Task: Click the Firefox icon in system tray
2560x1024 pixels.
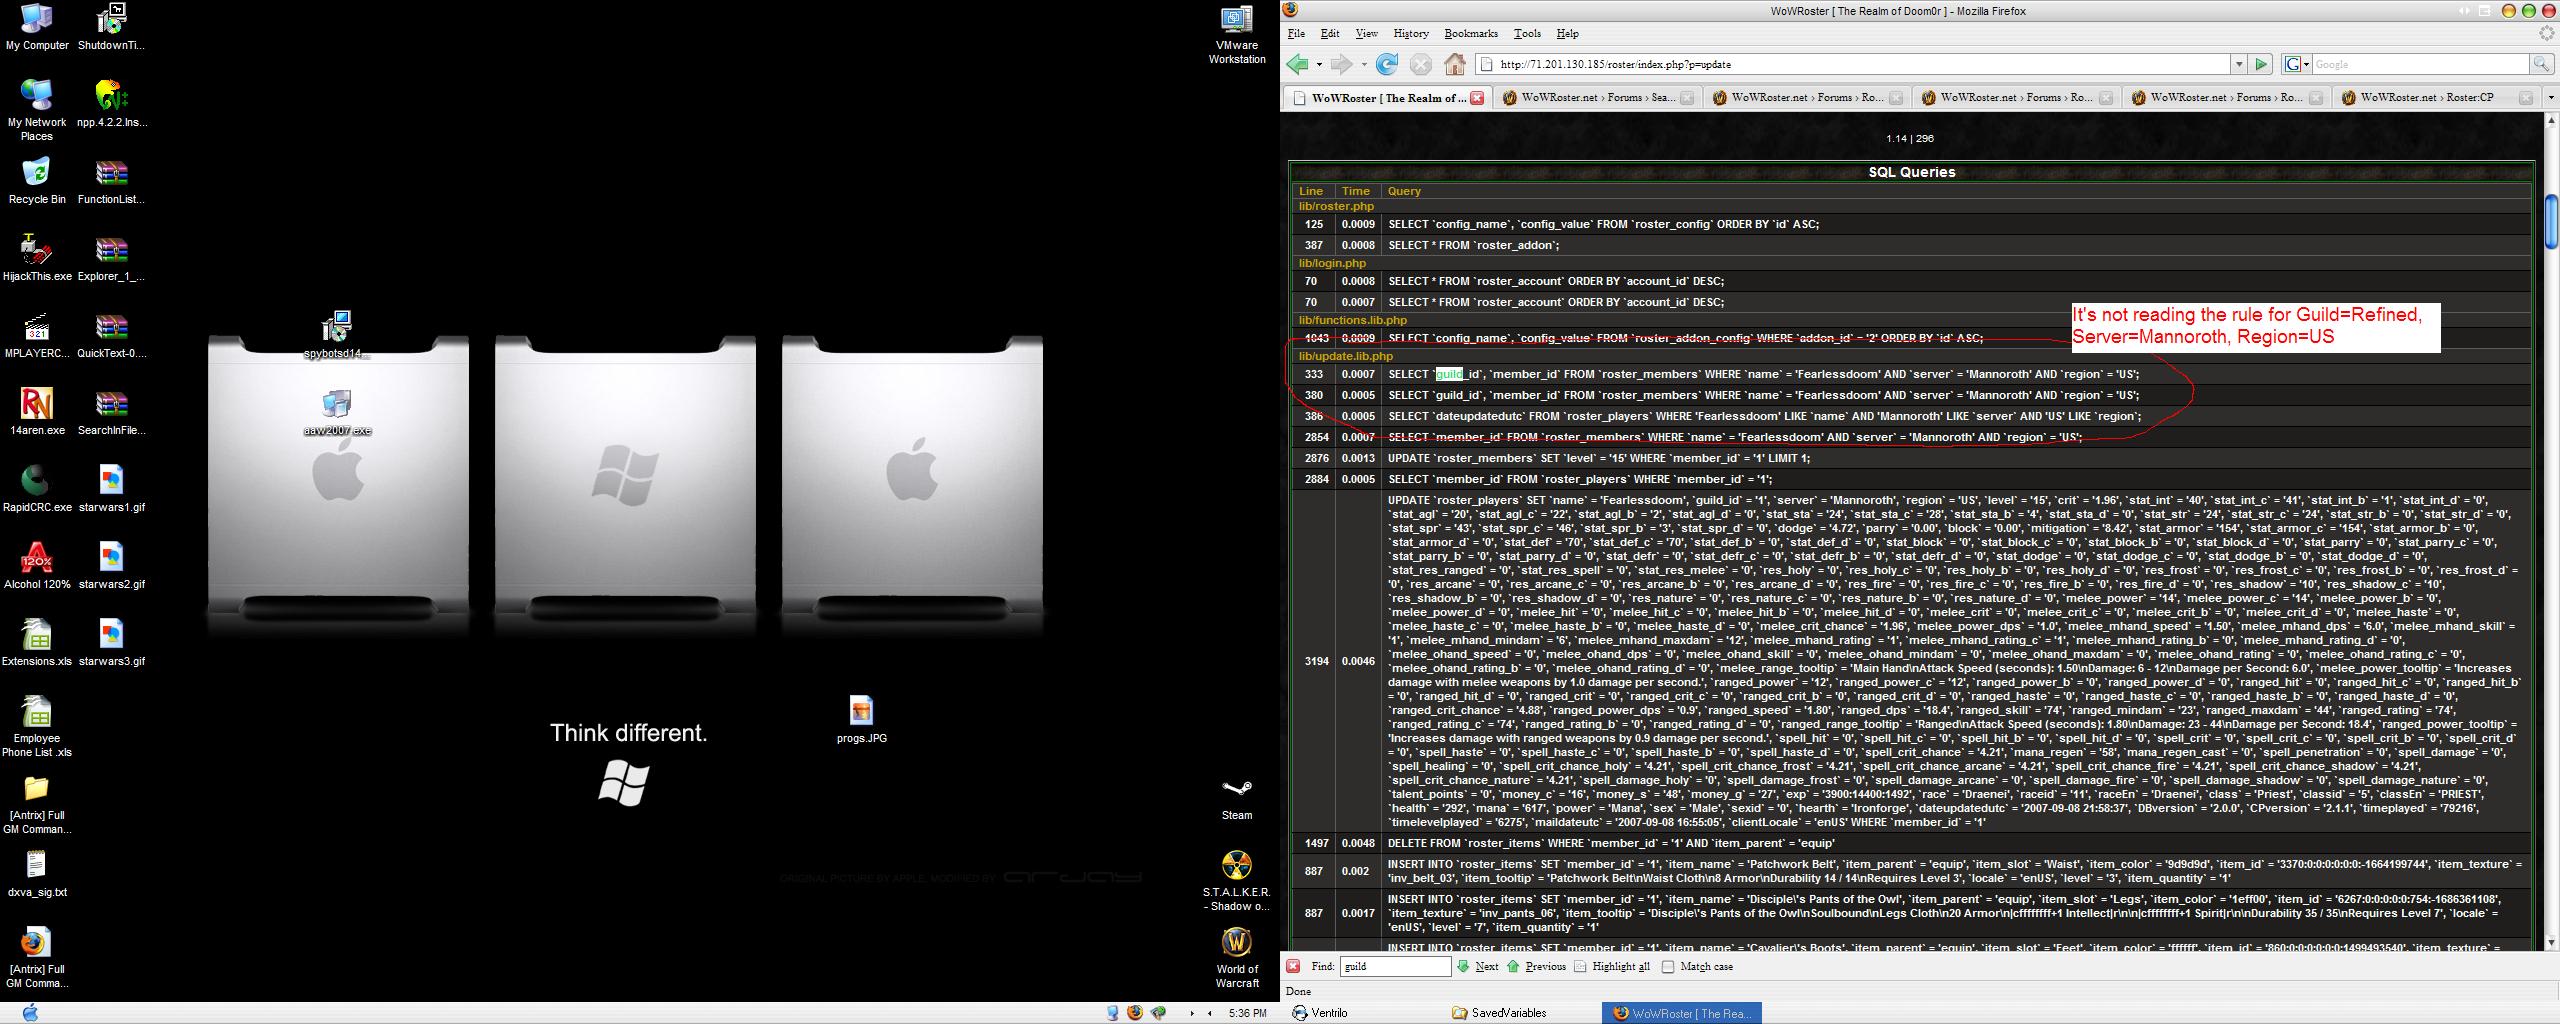Action: coord(1134,1013)
